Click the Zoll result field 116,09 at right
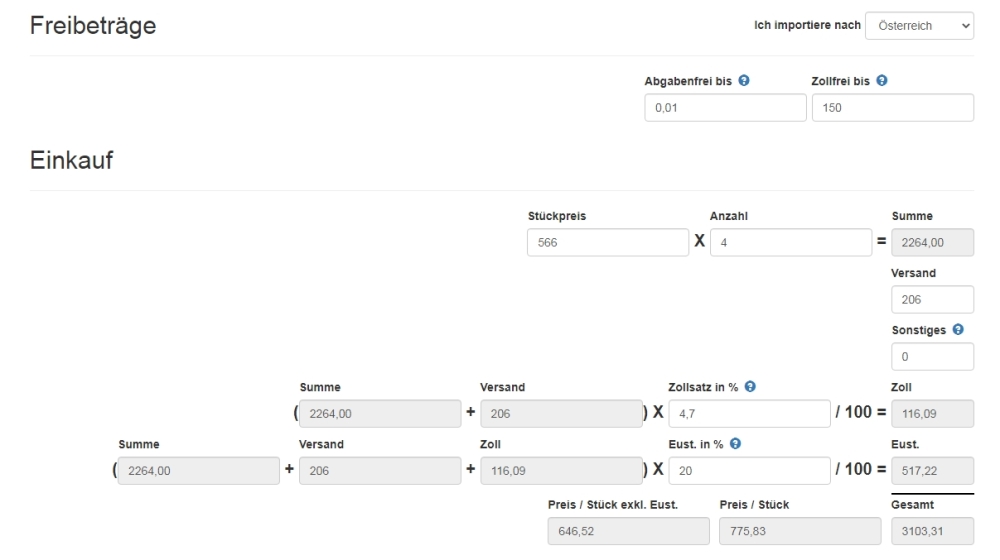This screenshot has width=1000, height=560. click(932, 414)
